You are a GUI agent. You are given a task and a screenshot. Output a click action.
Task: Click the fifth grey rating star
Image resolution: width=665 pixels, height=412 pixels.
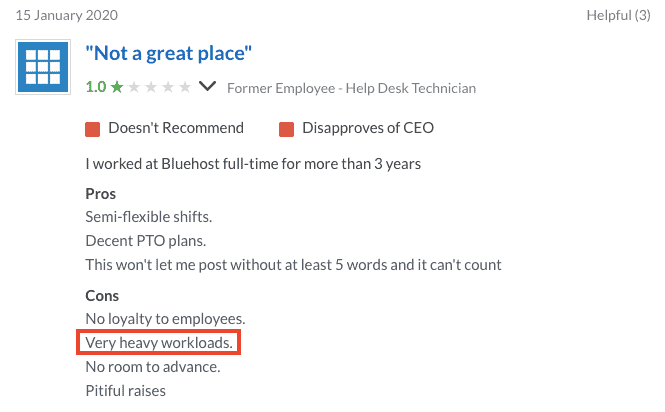pyautogui.click(x=185, y=87)
